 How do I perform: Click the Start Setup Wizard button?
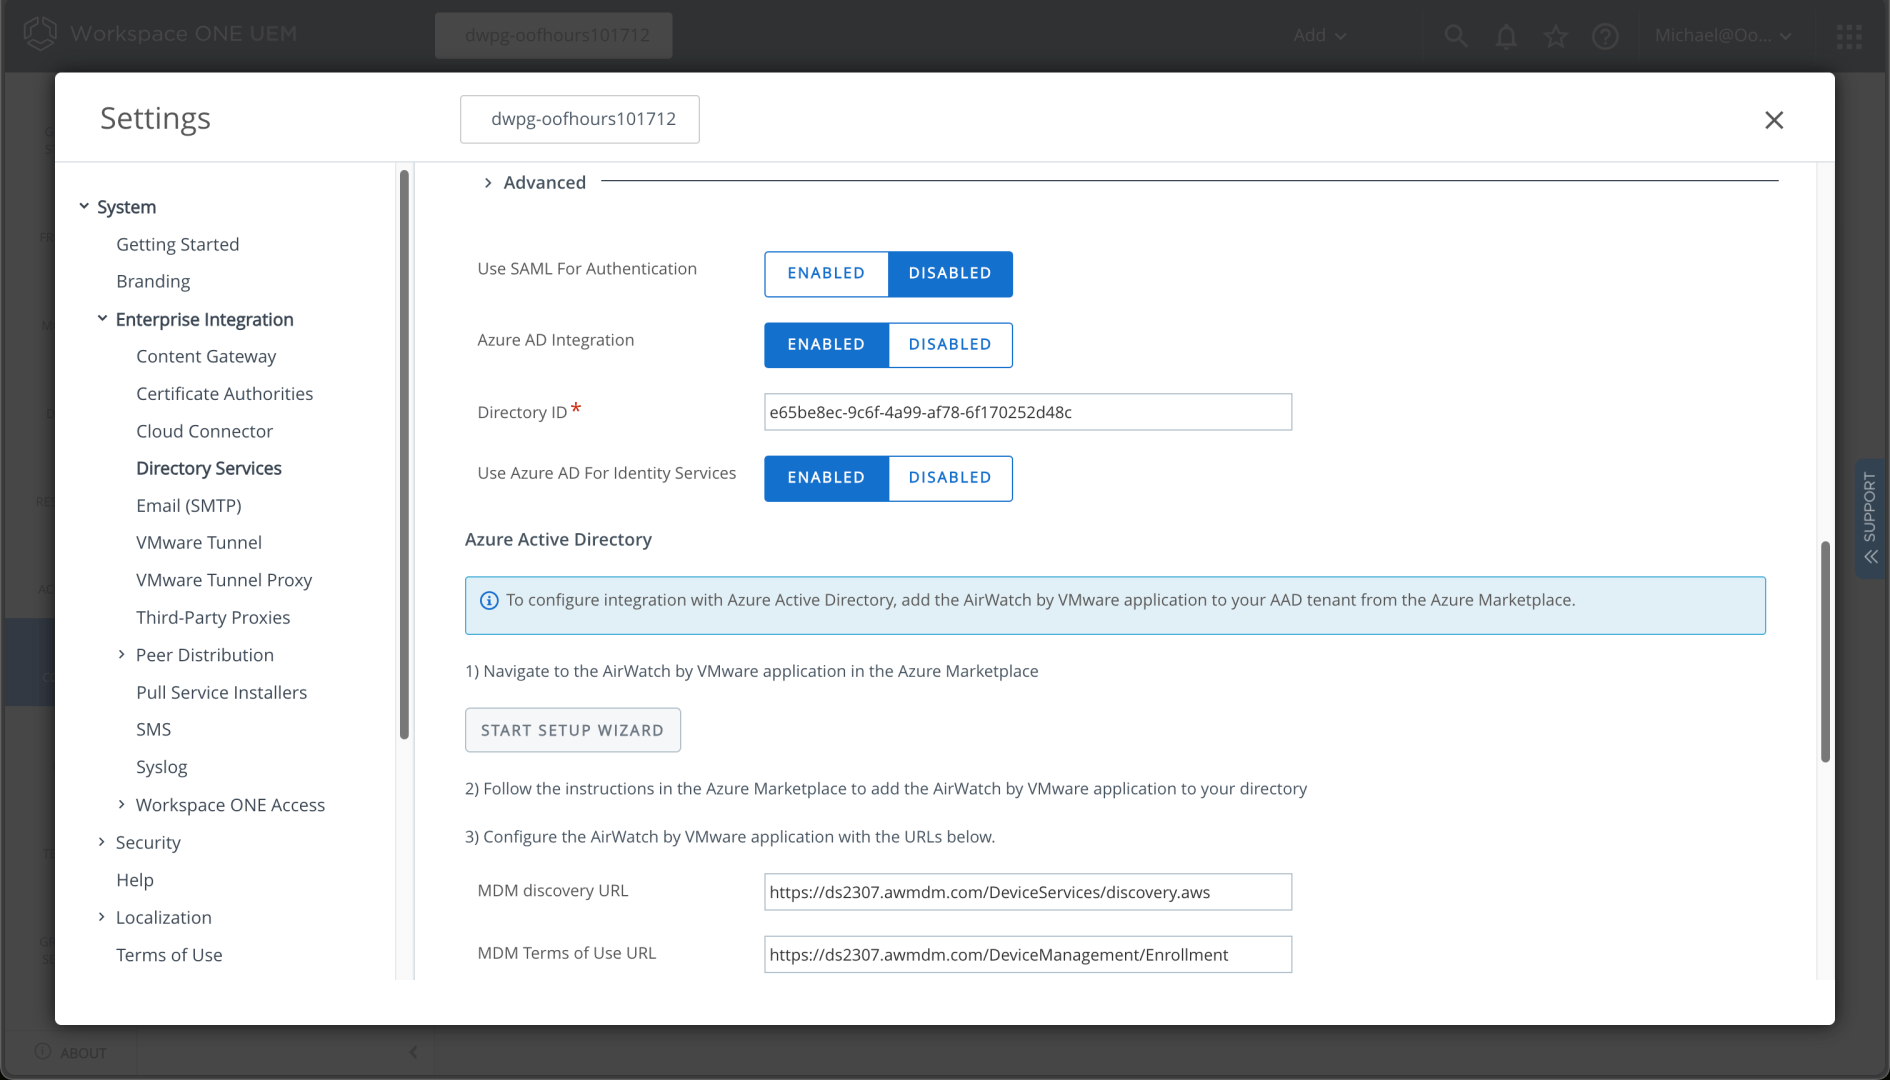click(572, 730)
